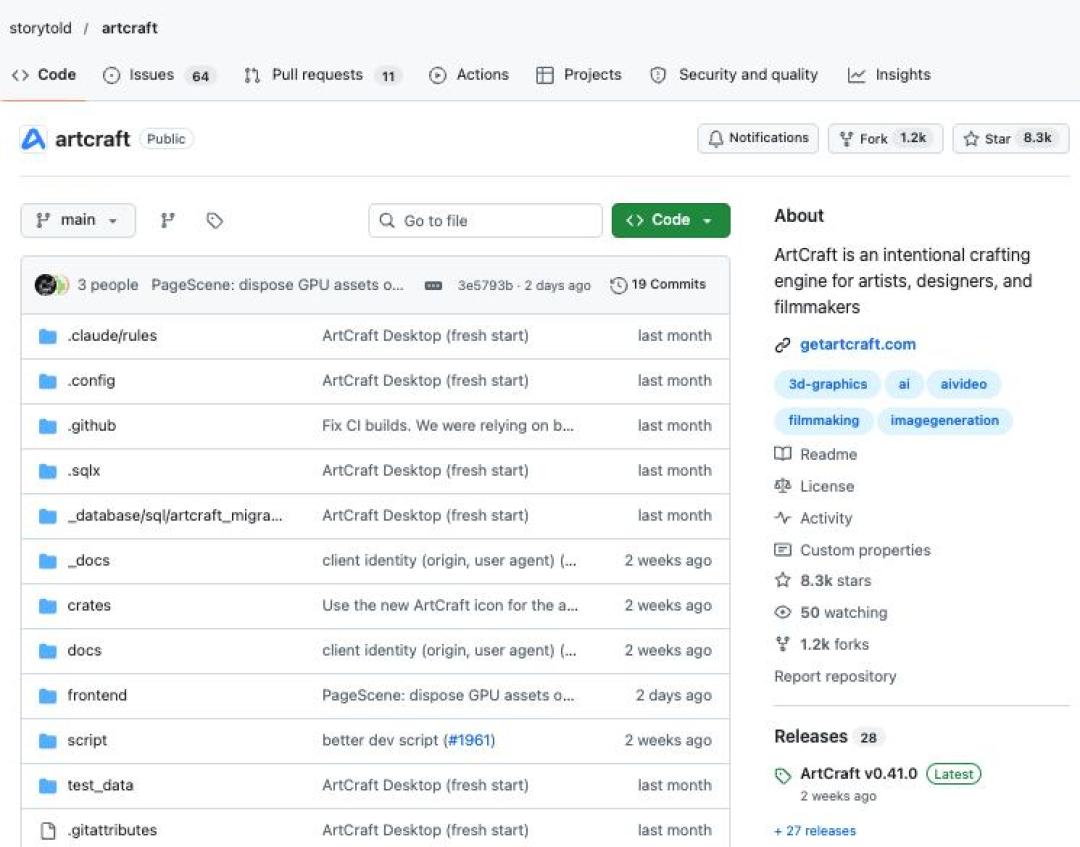Open the ArtCraft v0.41.0 release

pyautogui.click(x=858, y=774)
